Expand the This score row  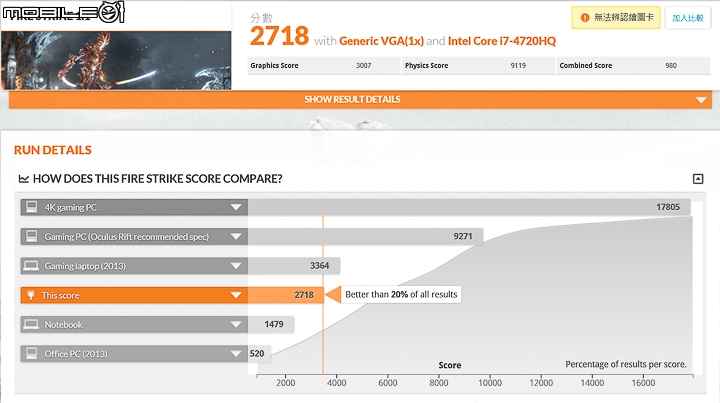(236, 295)
